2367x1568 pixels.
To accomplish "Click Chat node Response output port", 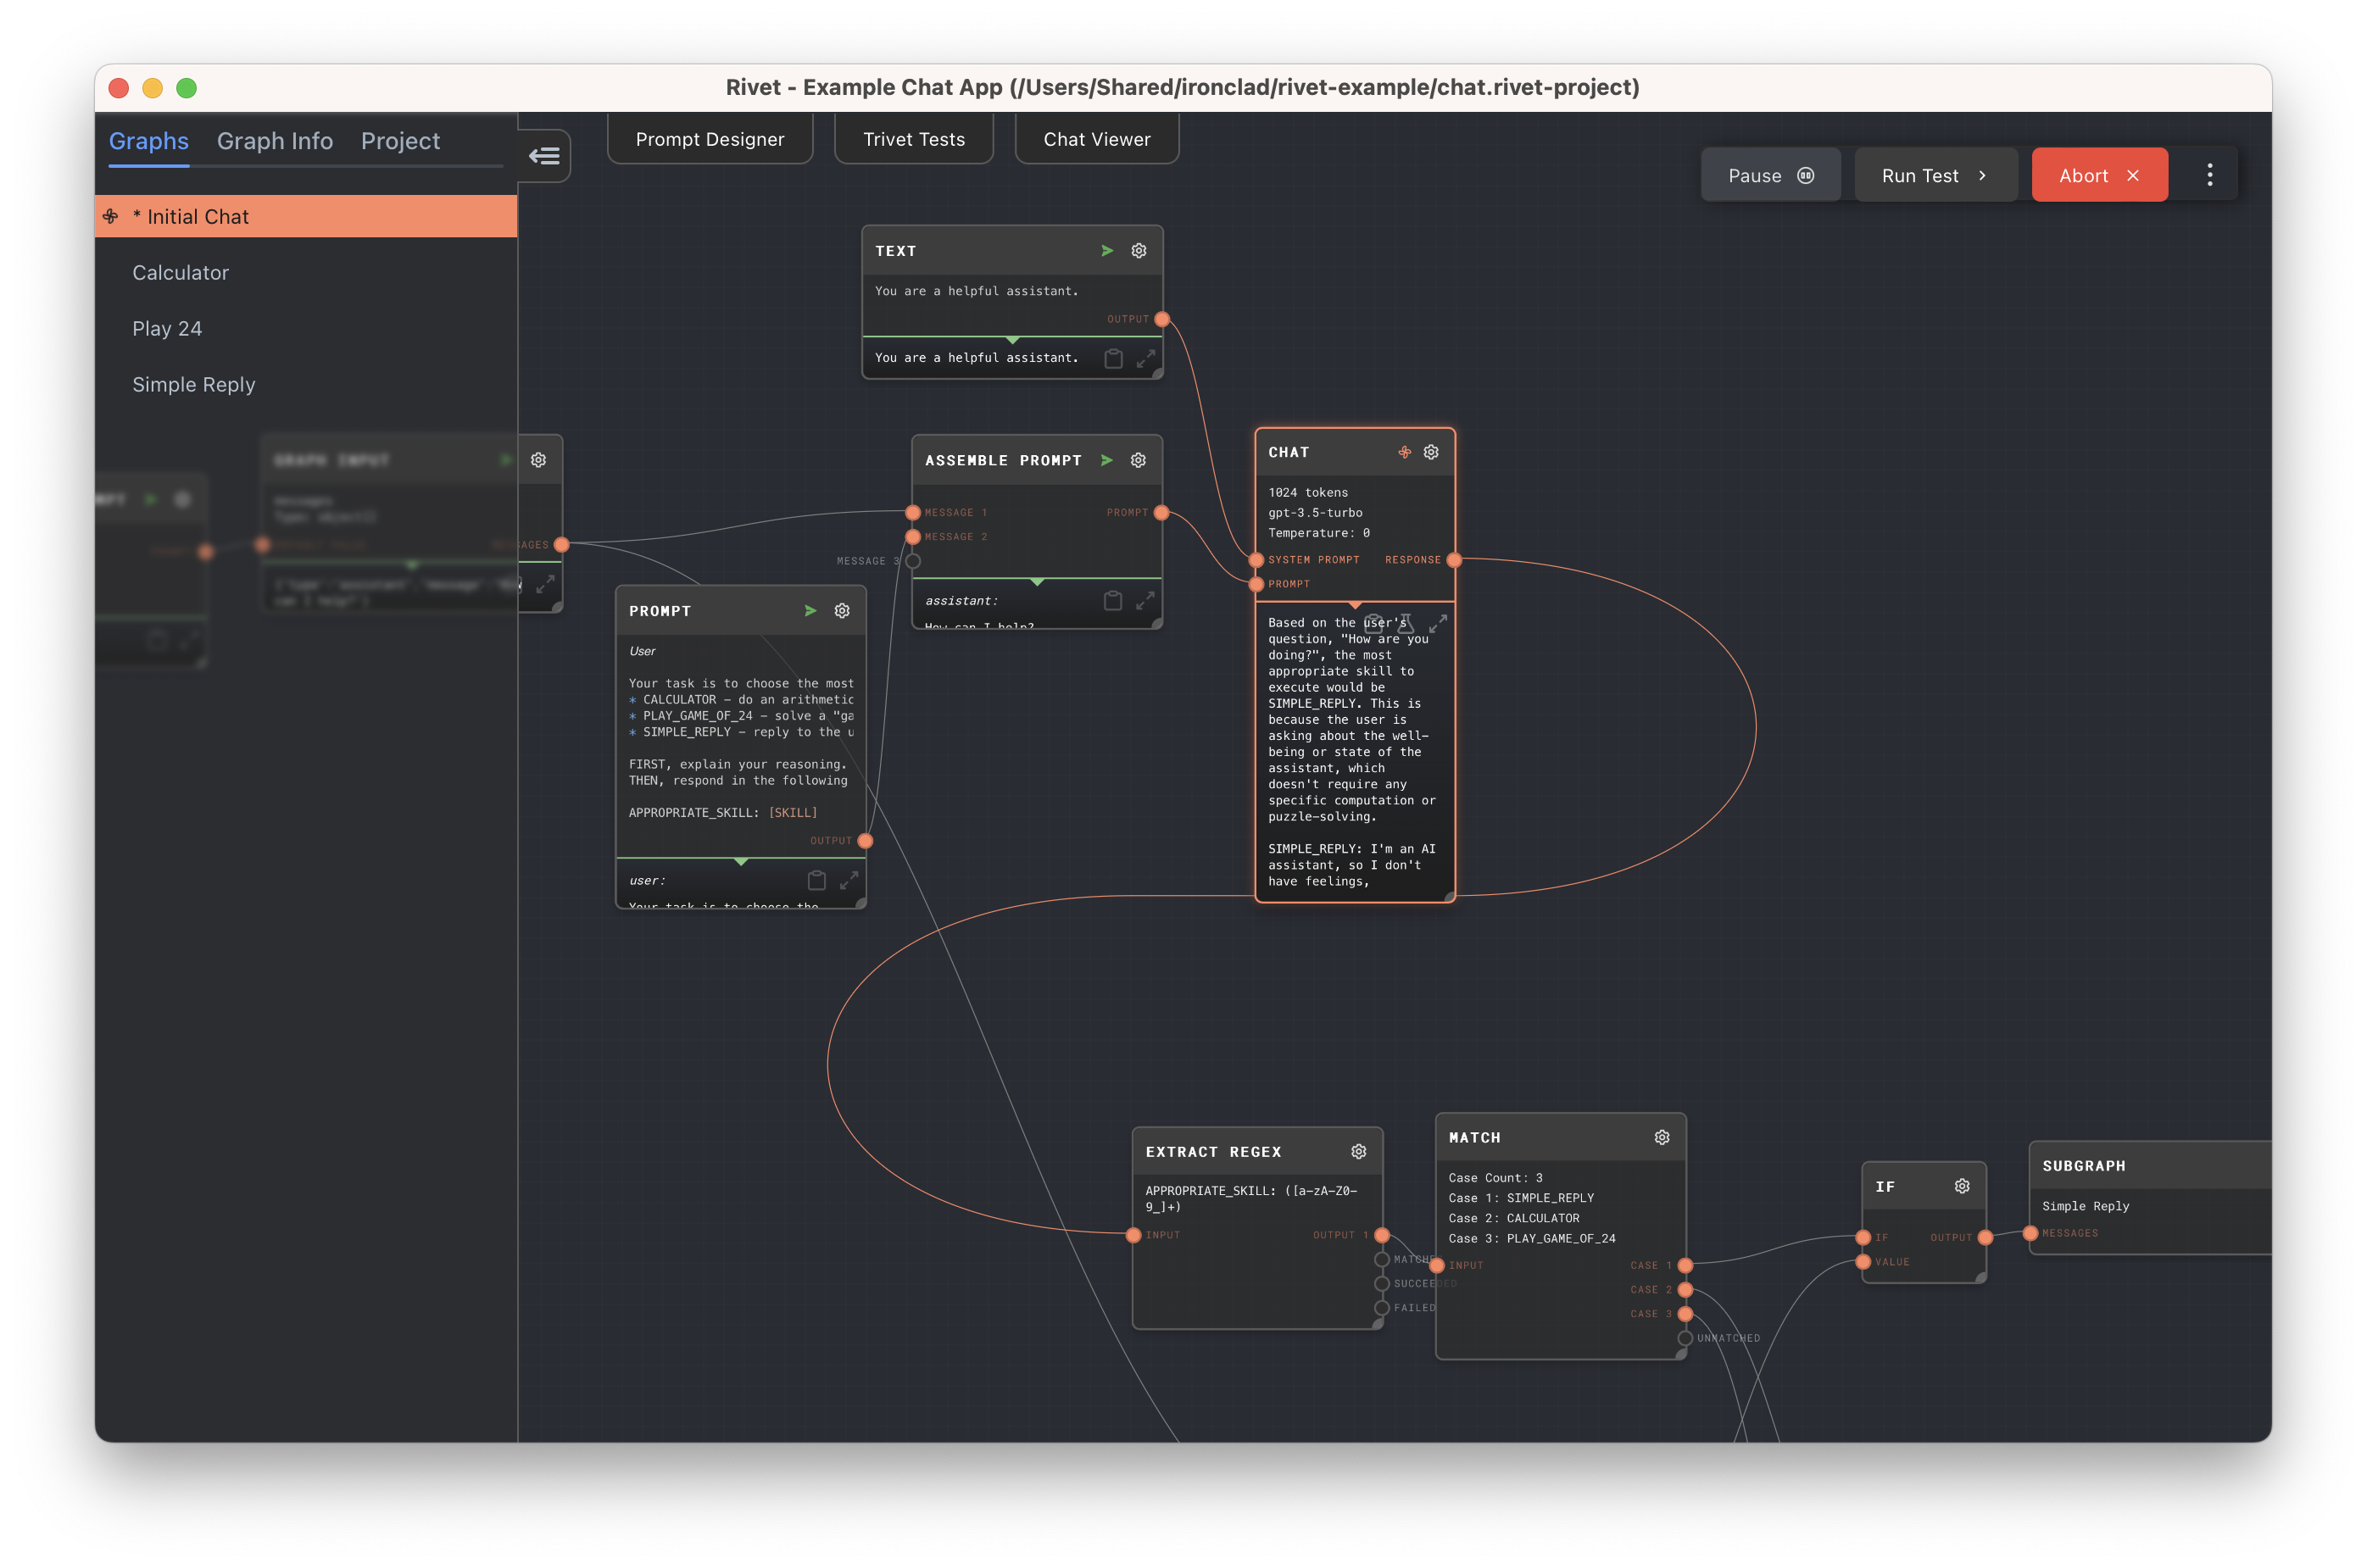I will point(1454,560).
